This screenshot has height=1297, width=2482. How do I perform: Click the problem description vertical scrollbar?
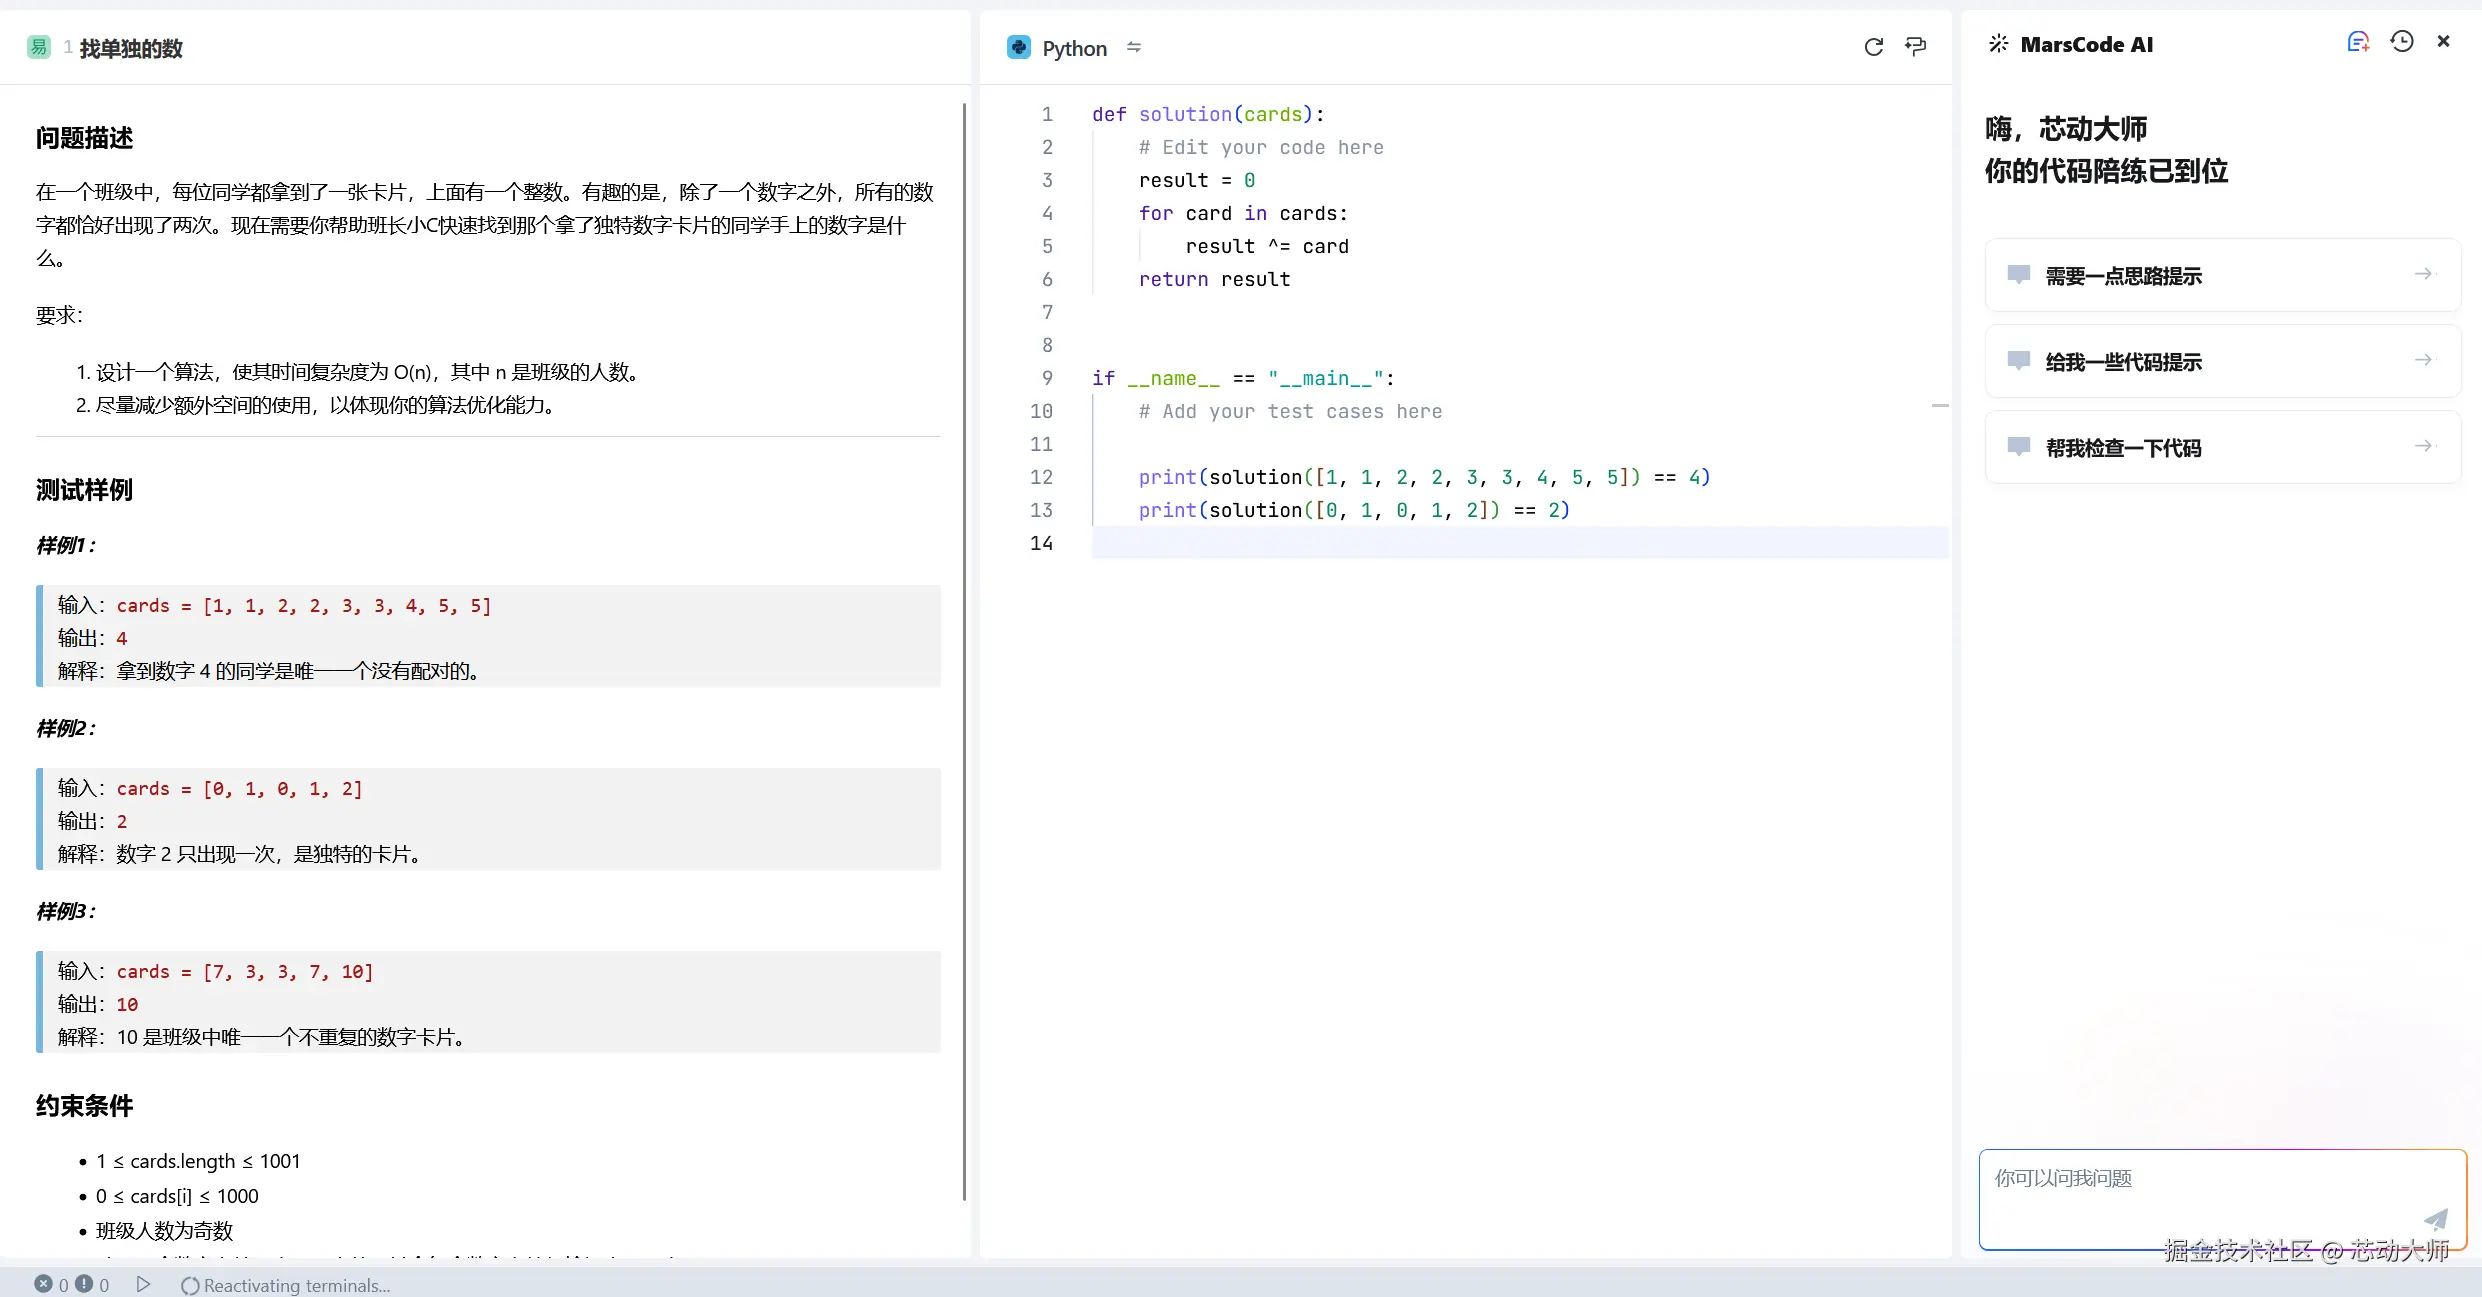[x=964, y=650]
